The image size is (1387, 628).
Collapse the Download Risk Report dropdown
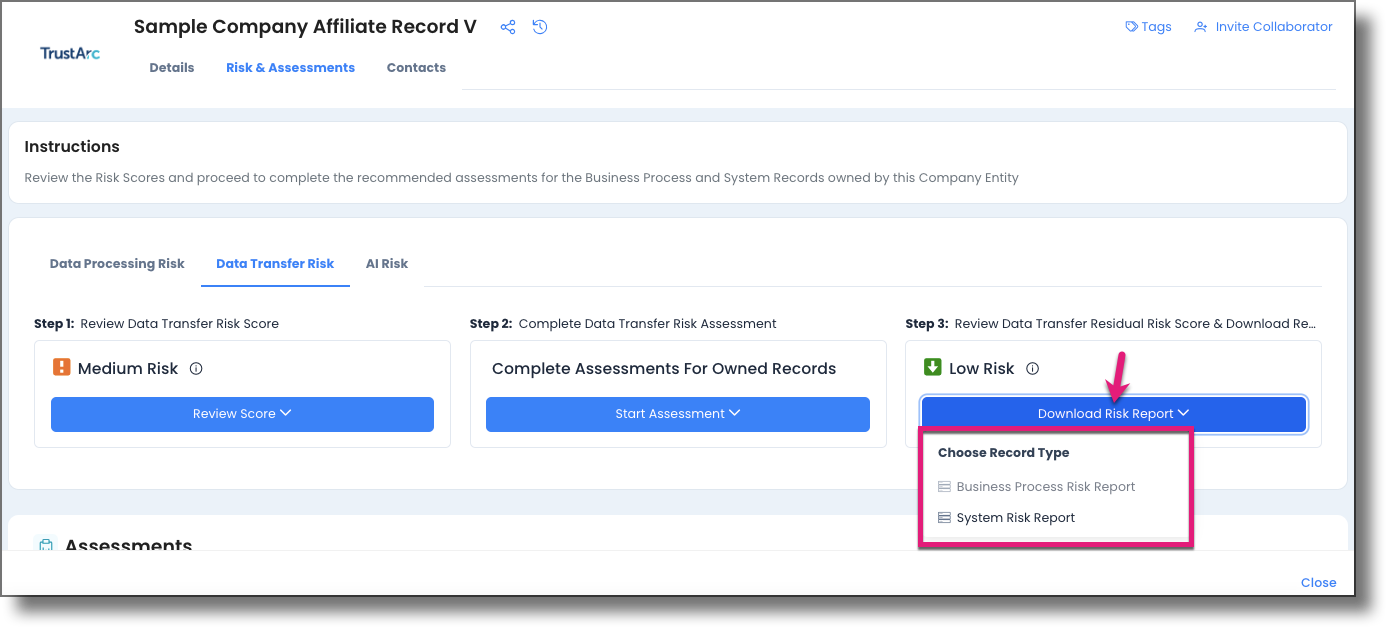(1114, 414)
